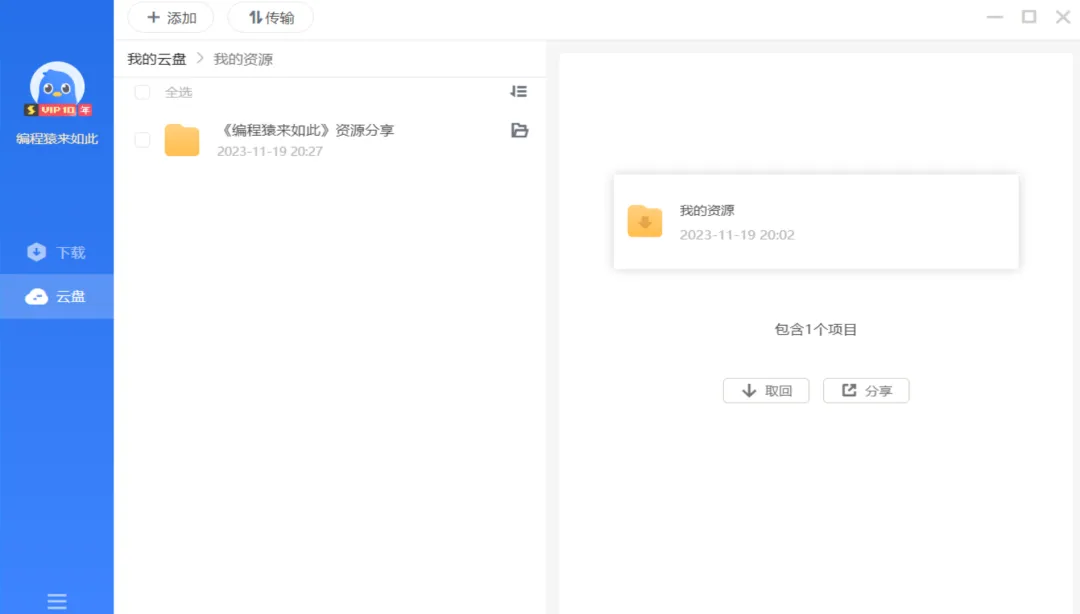Maximize the window
The height and width of the screenshot is (614, 1080).
pos(1029,17)
